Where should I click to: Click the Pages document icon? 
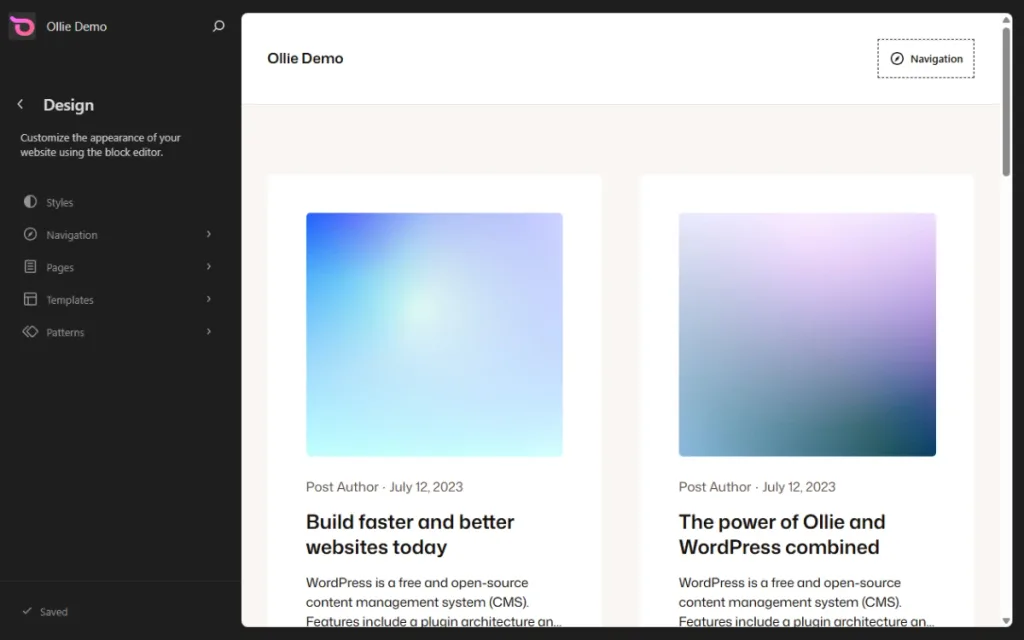click(30, 266)
